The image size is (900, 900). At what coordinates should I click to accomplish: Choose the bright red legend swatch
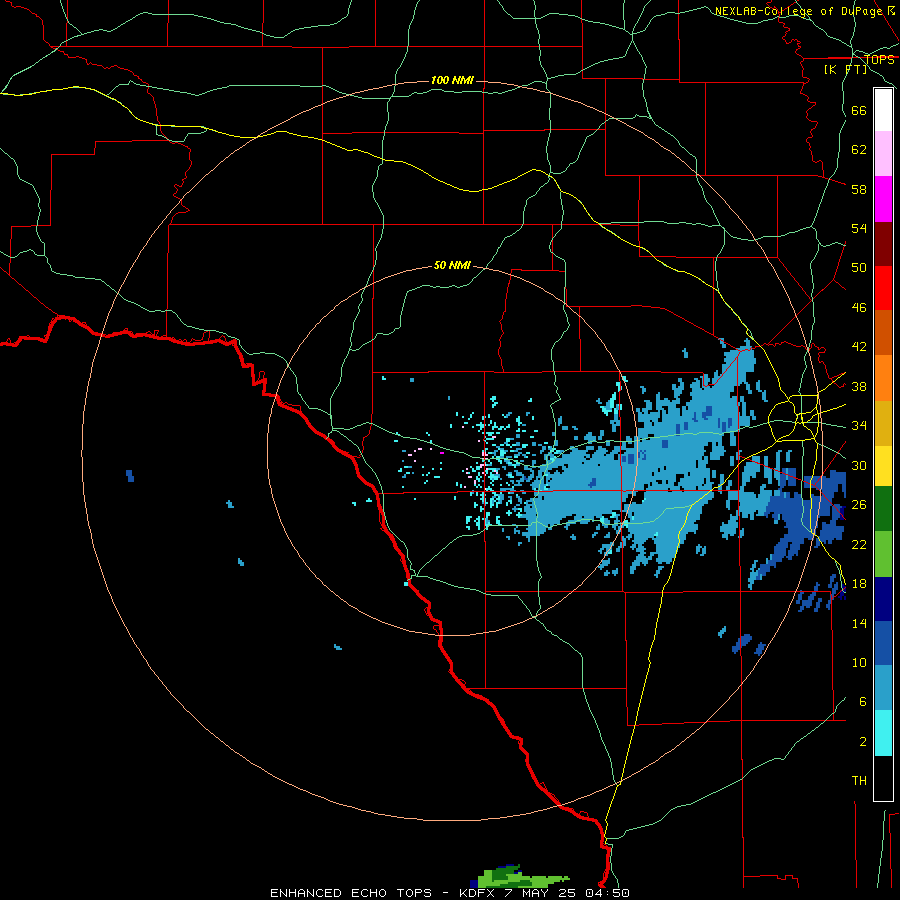[x=883, y=288]
